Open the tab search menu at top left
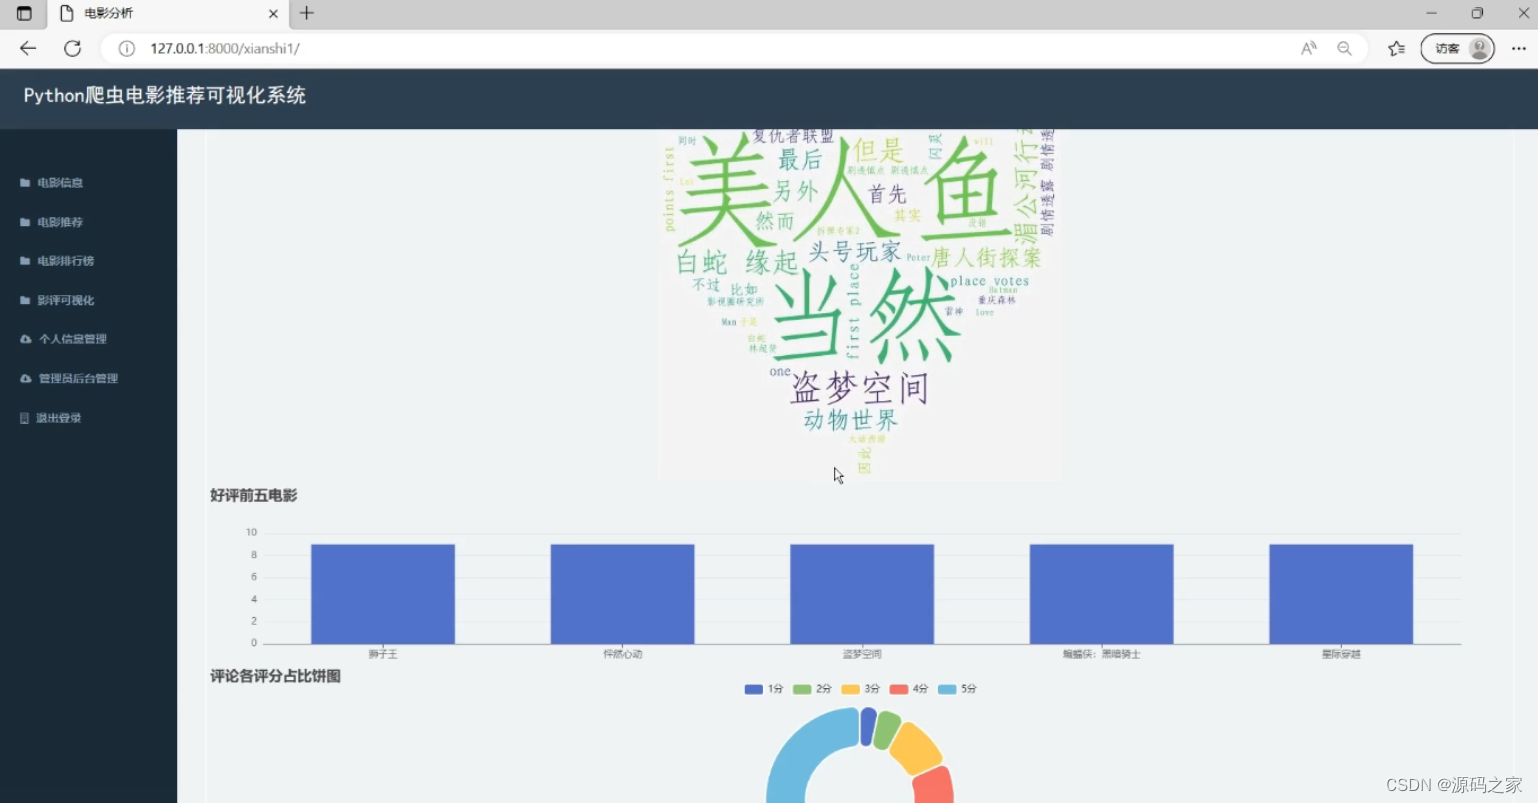The width and height of the screenshot is (1538, 803). 22,14
